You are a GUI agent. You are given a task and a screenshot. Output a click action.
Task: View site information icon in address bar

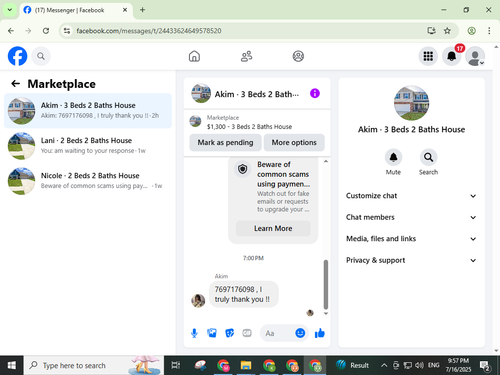pos(67,31)
